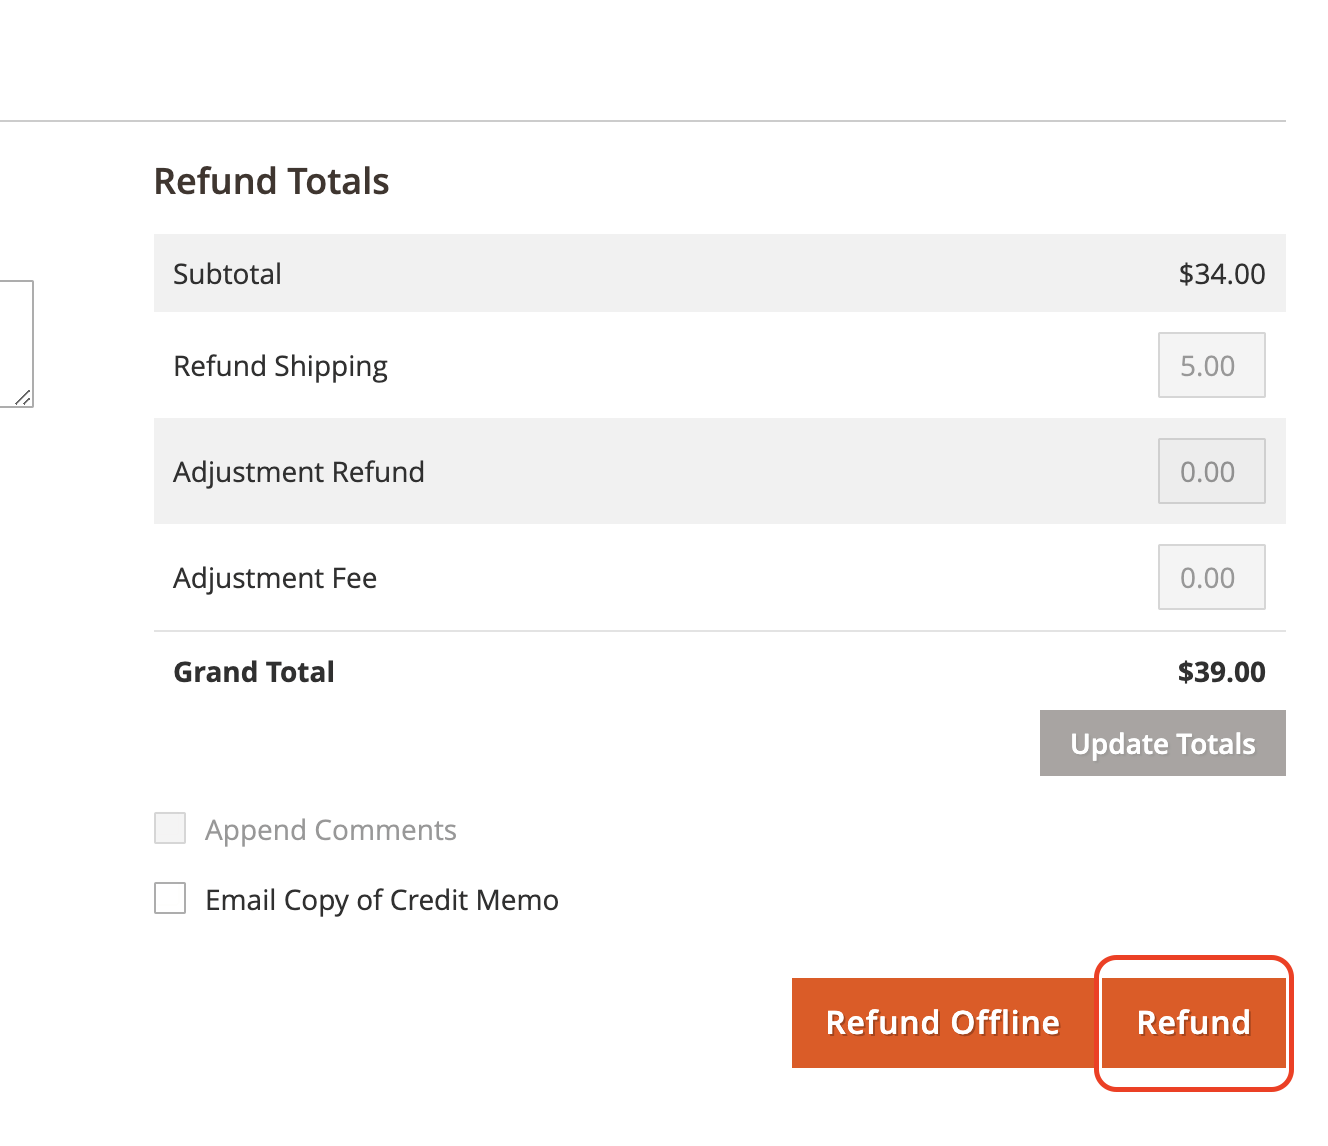The height and width of the screenshot is (1146, 1328).
Task: Focus the Refund Shipping amount field
Action: (x=1212, y=365)
